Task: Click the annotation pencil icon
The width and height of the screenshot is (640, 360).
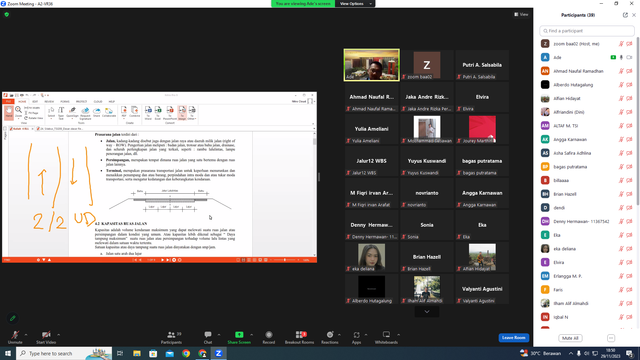Action: 13,318
